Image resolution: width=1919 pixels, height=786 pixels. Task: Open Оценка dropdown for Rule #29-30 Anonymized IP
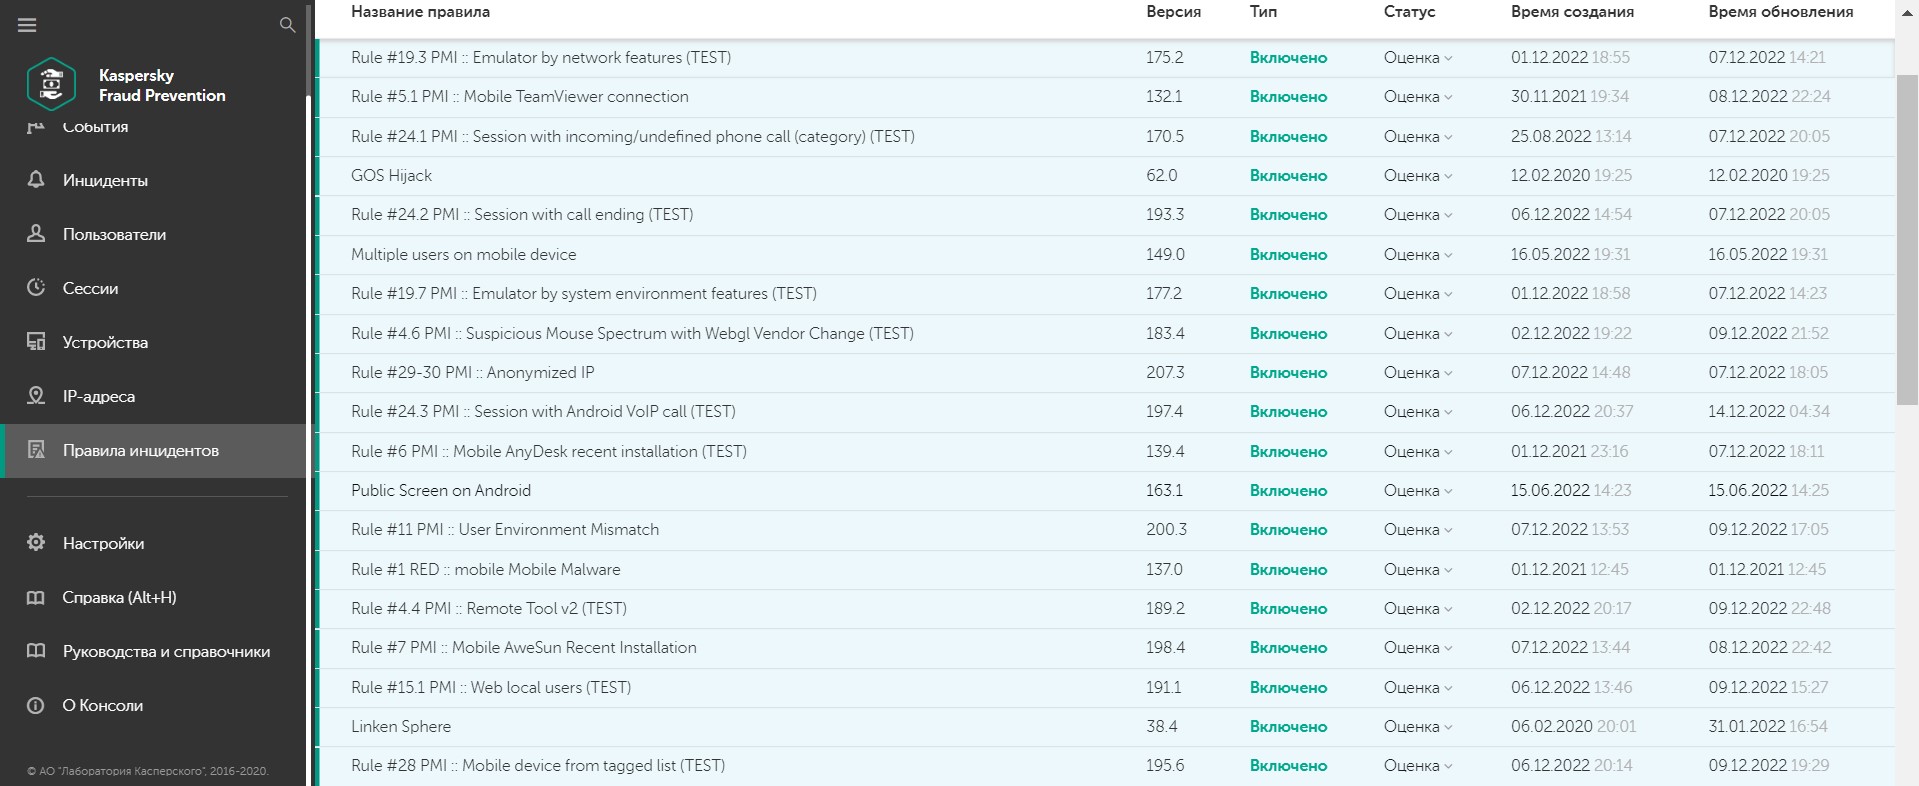coord(1417,373)
